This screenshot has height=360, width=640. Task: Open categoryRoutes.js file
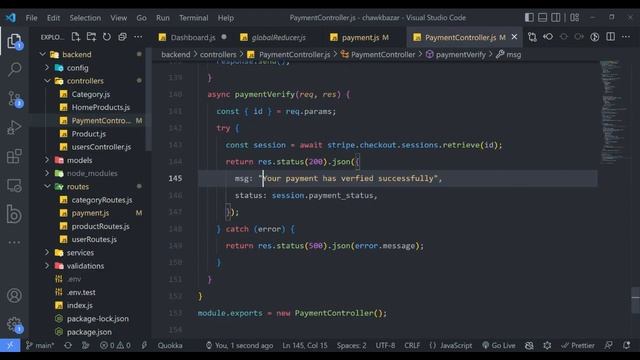(x=102, y=200)
